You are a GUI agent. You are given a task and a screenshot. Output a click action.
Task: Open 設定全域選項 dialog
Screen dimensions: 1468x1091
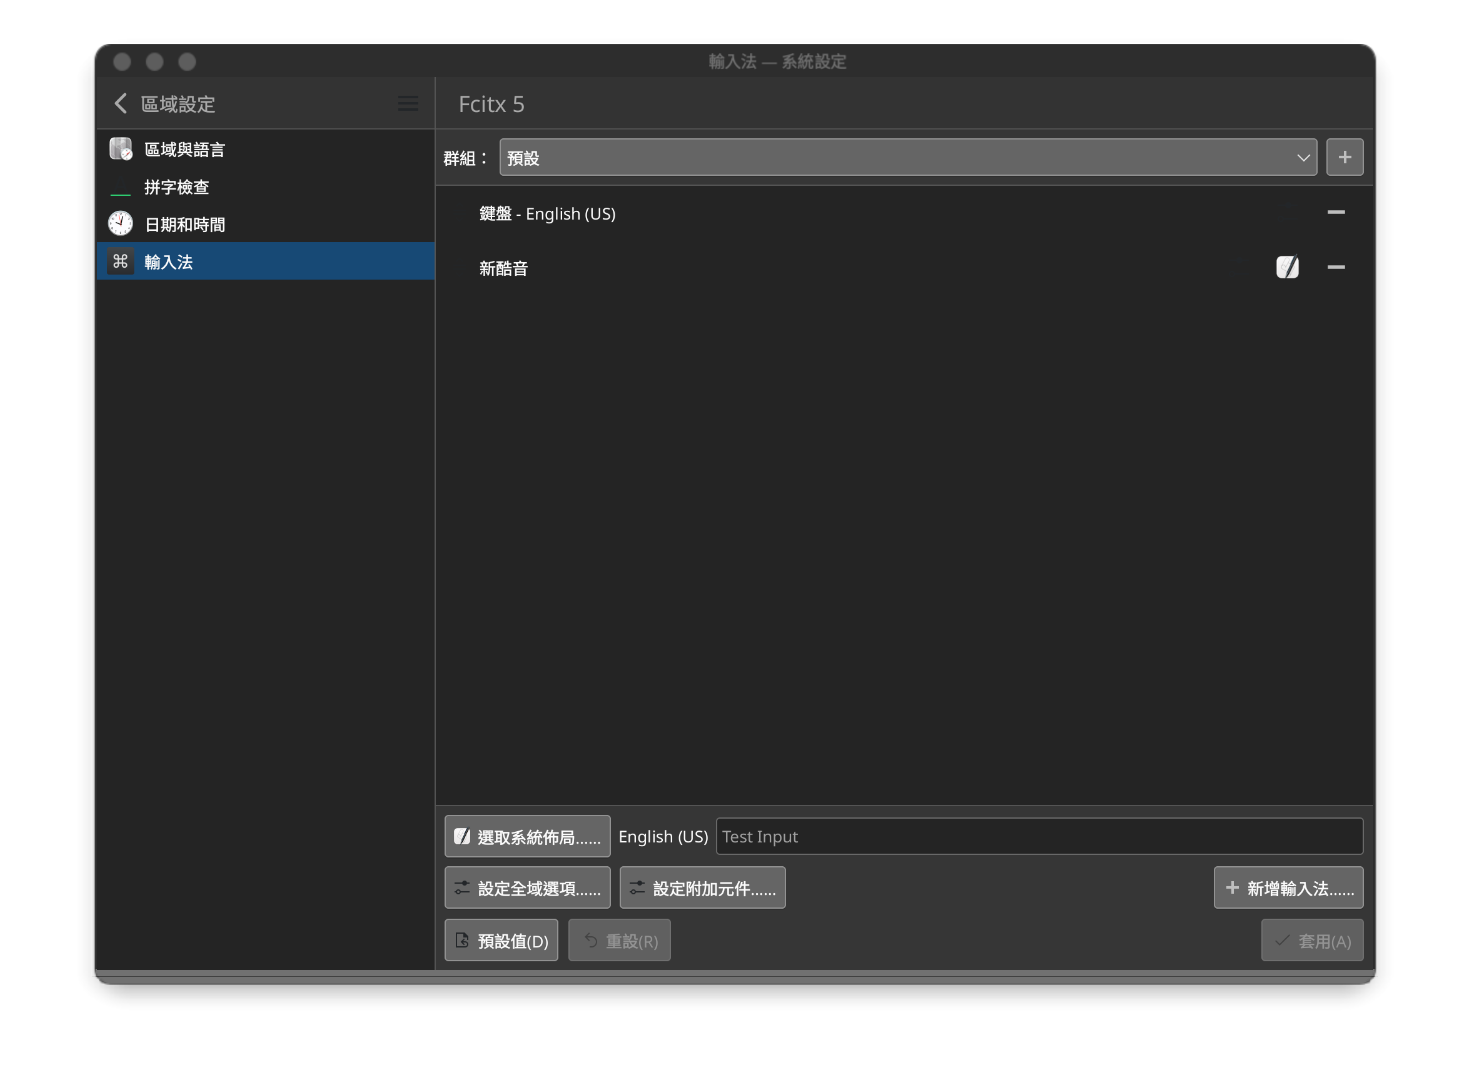pos(528,888)
